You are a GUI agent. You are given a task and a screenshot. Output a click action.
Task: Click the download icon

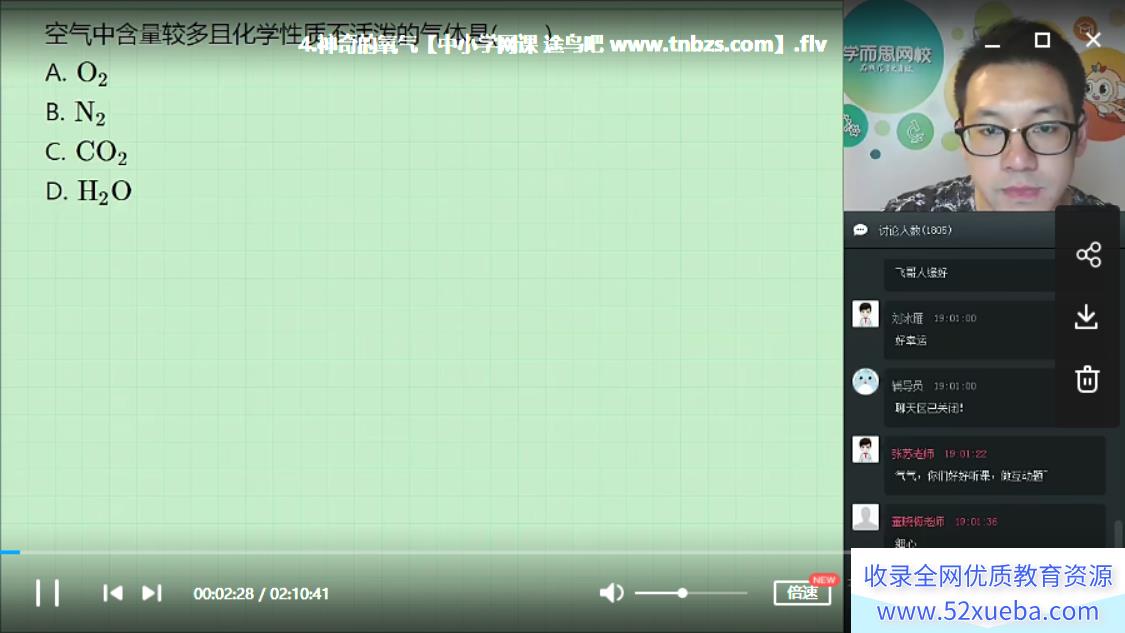click(x=1086, y=317)
